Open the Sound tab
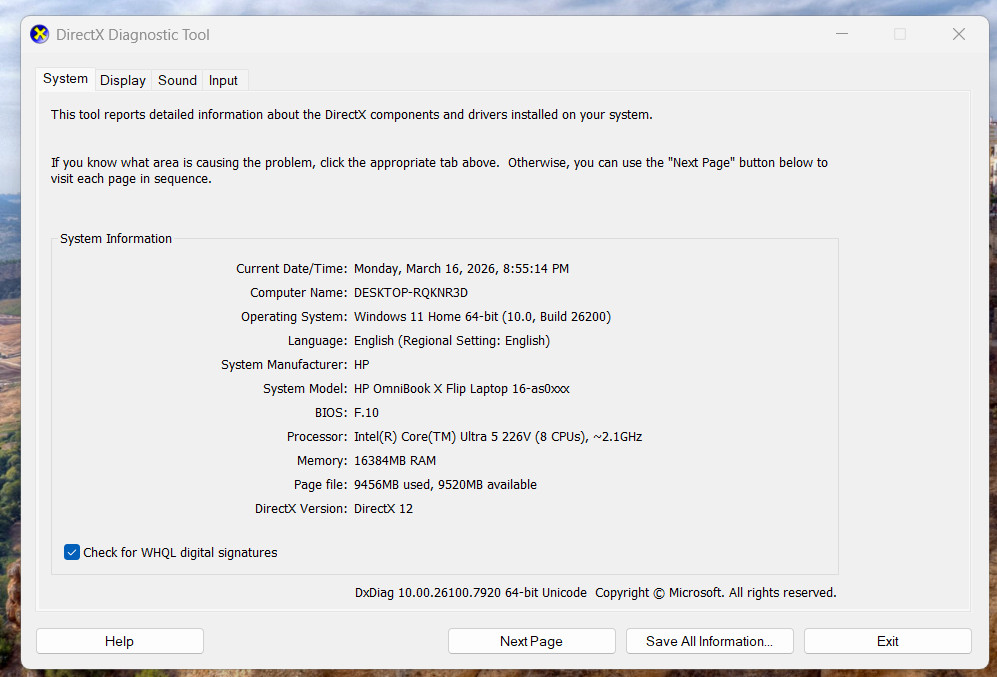This screenshot has height=677, width=997. (177, 81)
